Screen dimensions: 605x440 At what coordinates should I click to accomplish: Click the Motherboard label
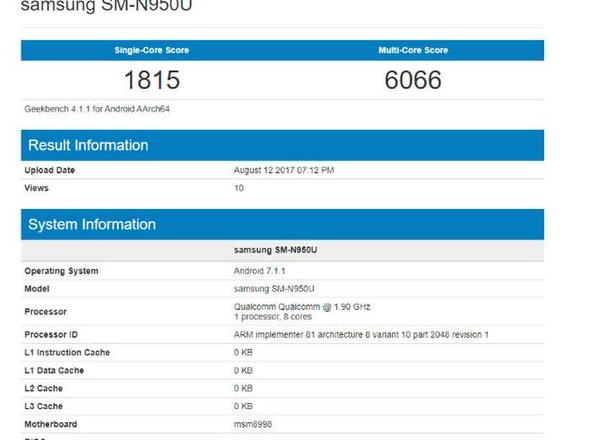[51, 424]
